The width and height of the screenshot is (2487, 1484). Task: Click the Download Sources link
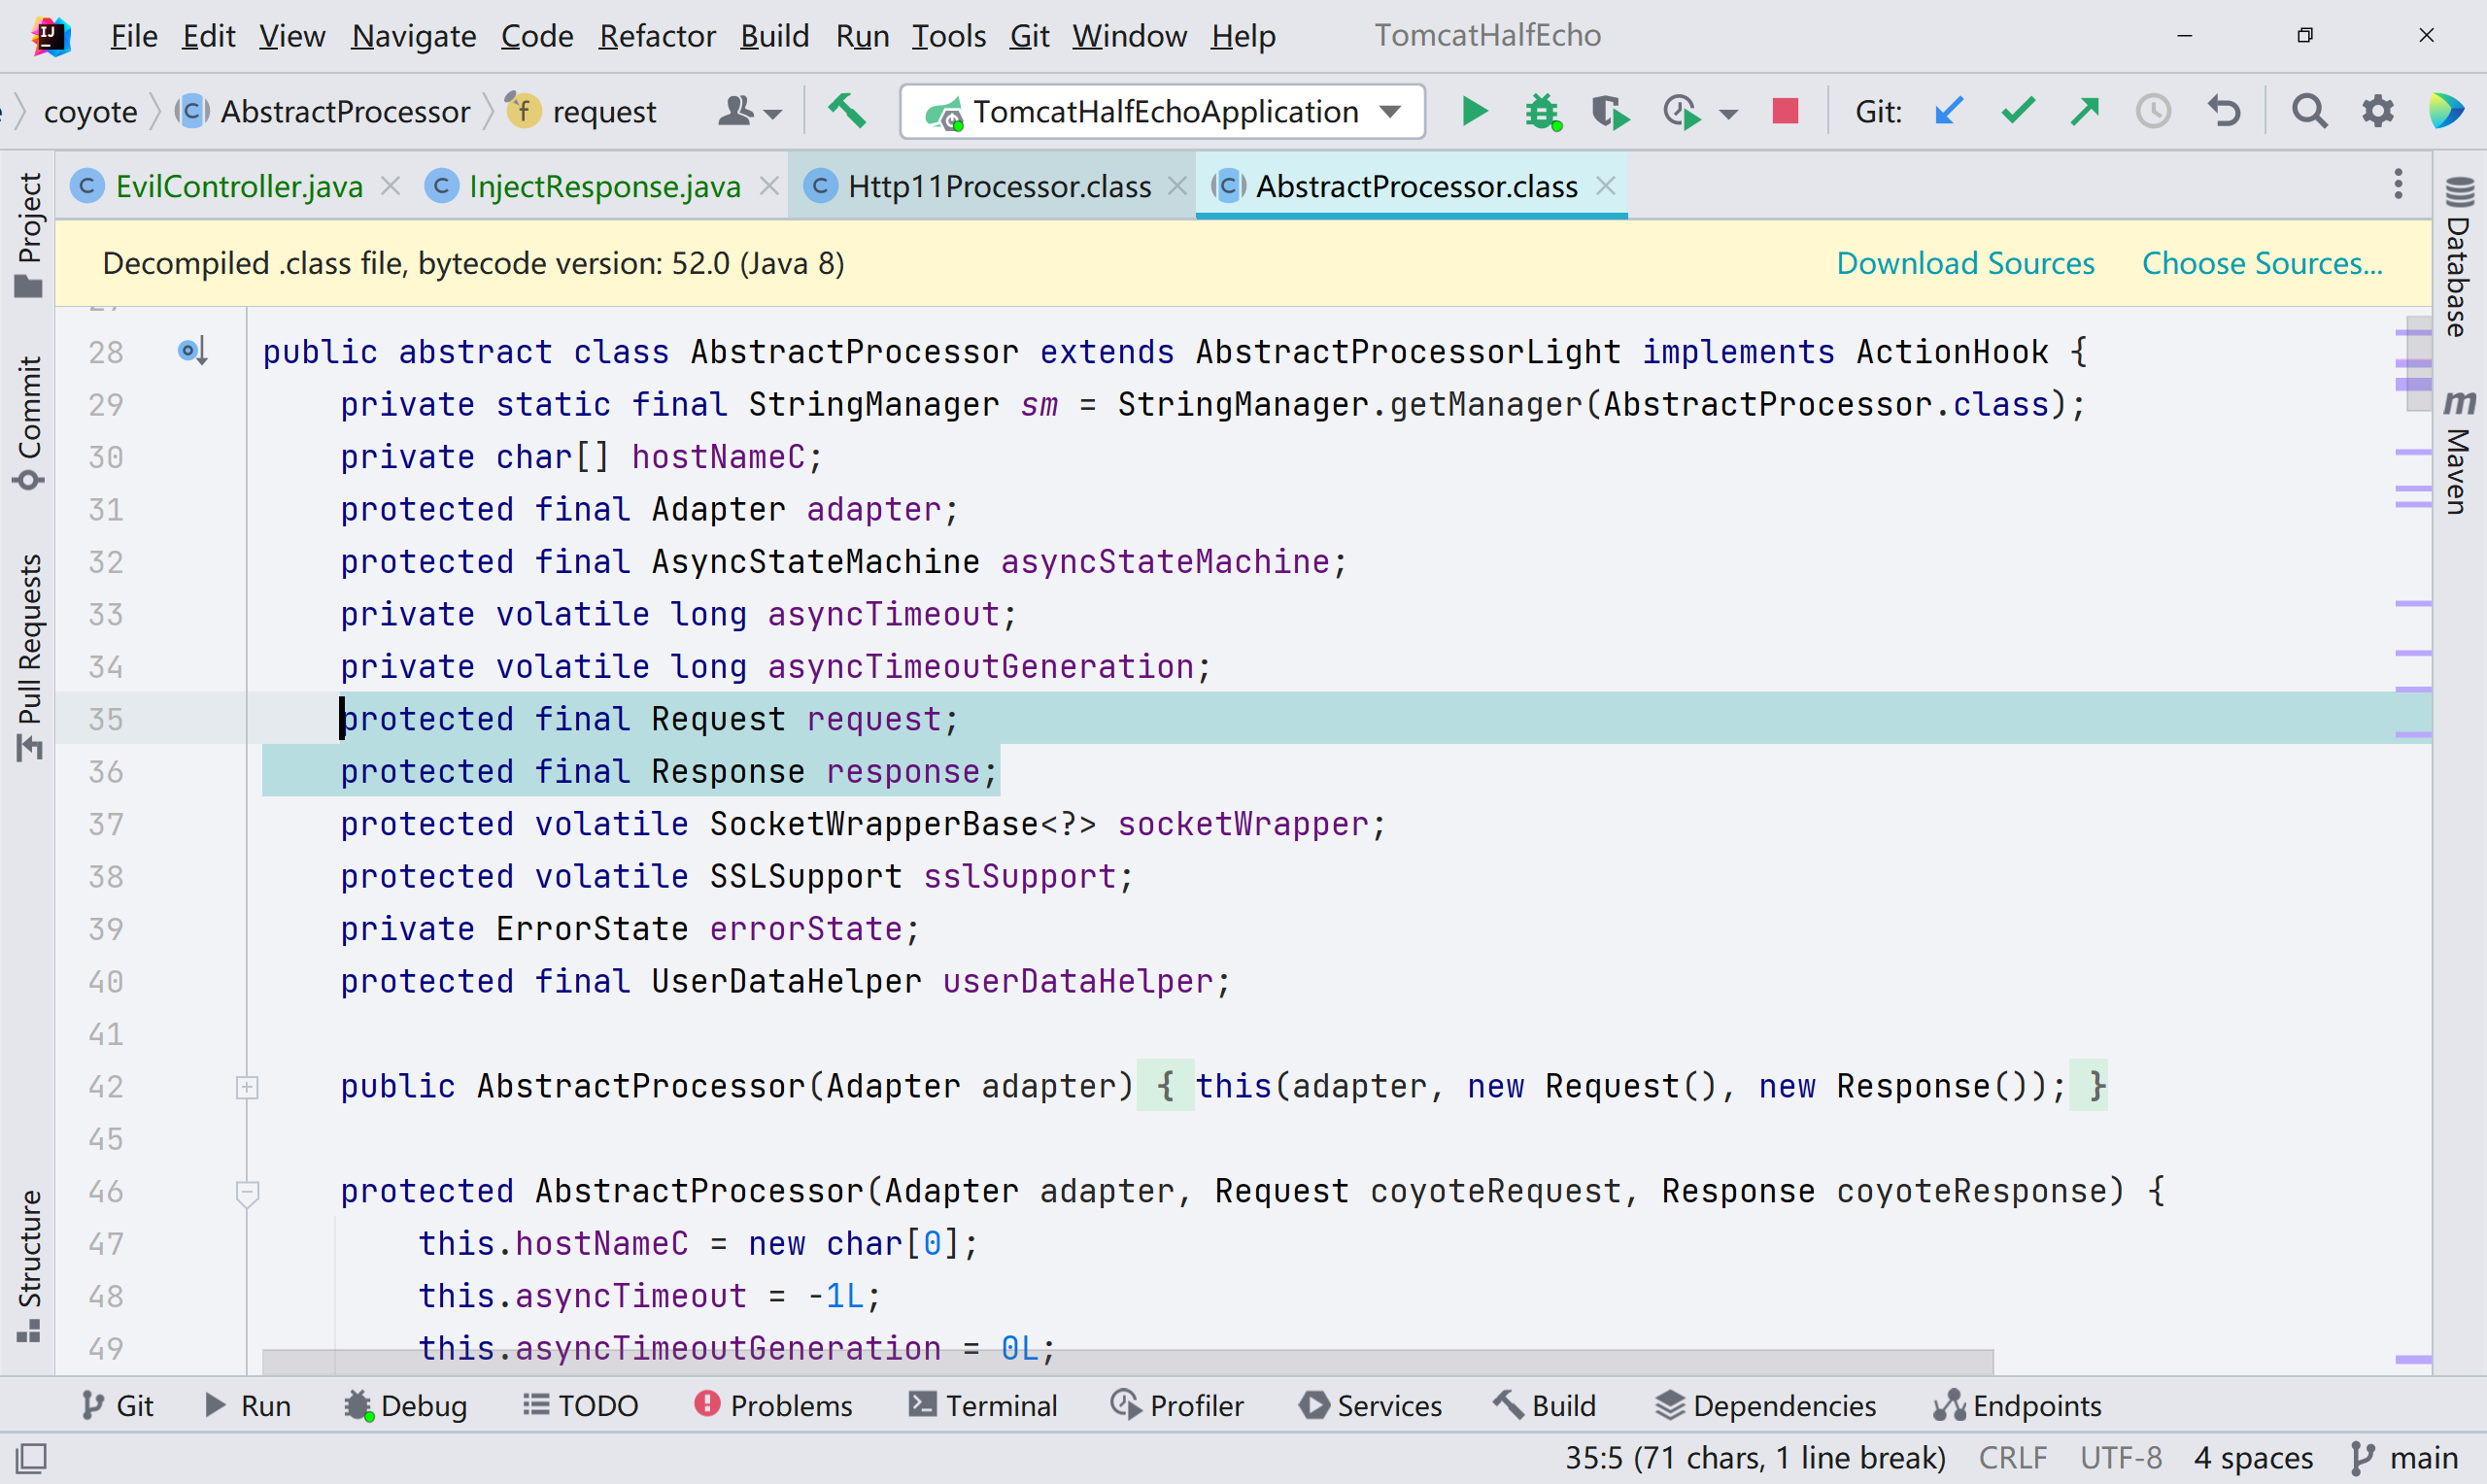tap(1965, 263)
